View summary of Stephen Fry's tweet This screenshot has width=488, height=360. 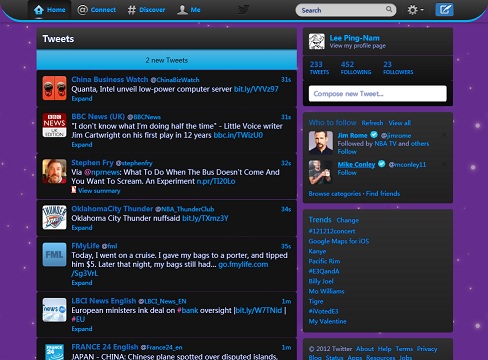(x=99, y=191)
